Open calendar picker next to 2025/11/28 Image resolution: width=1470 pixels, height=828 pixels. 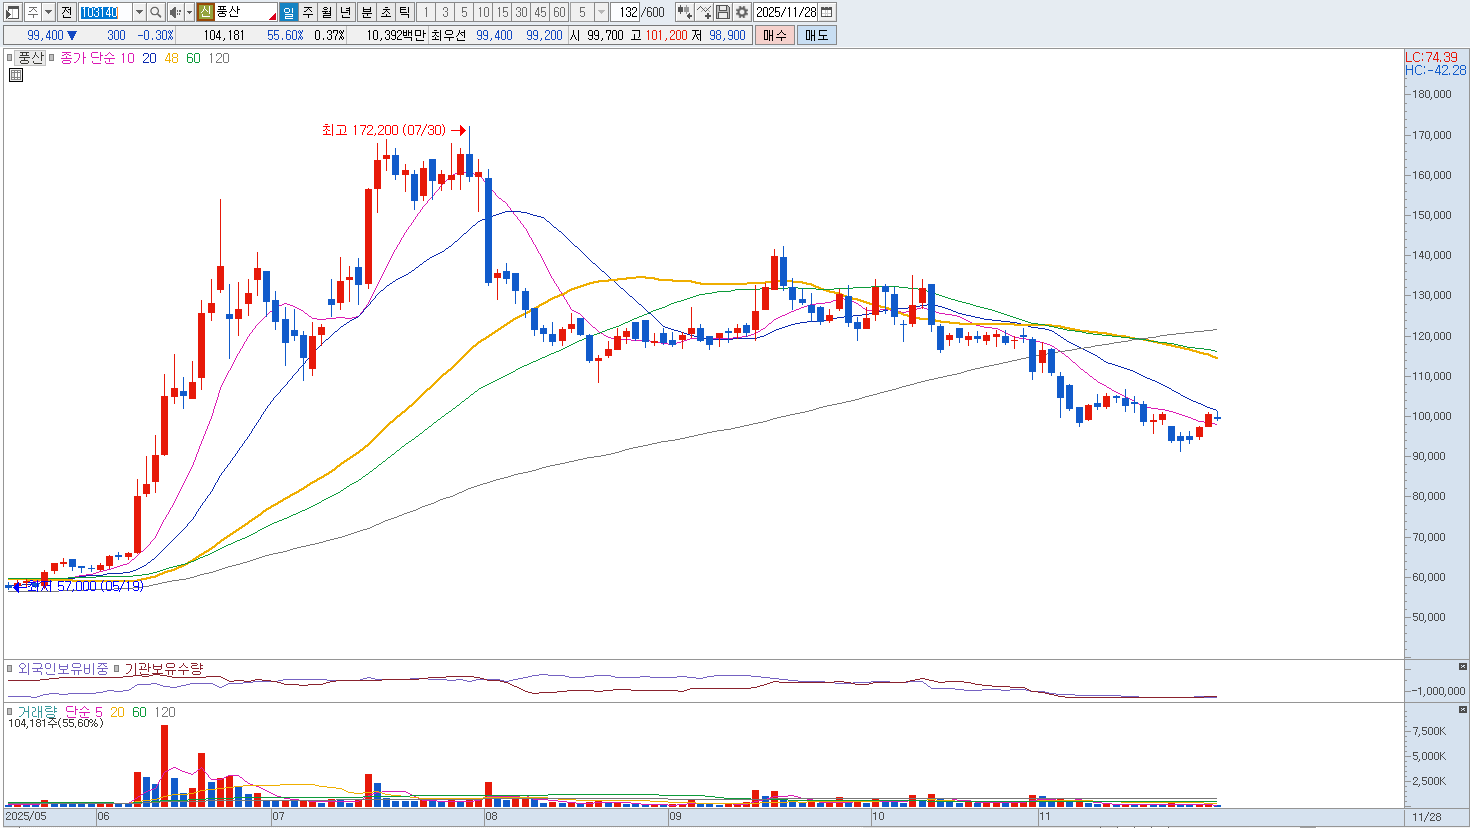(827, 12)
